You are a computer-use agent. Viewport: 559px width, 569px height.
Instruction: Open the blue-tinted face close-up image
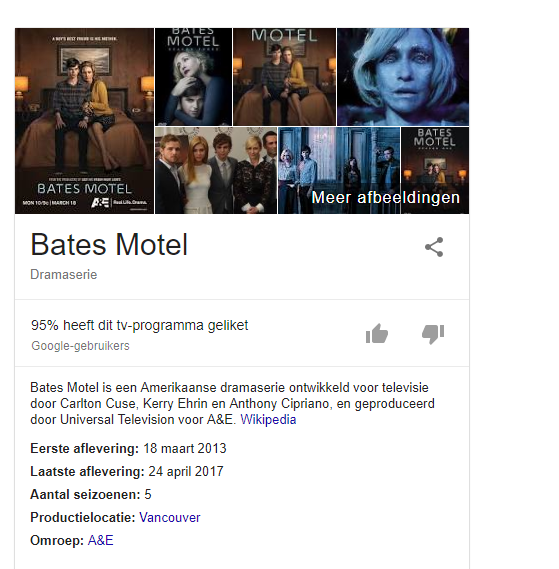coord(403,77)
